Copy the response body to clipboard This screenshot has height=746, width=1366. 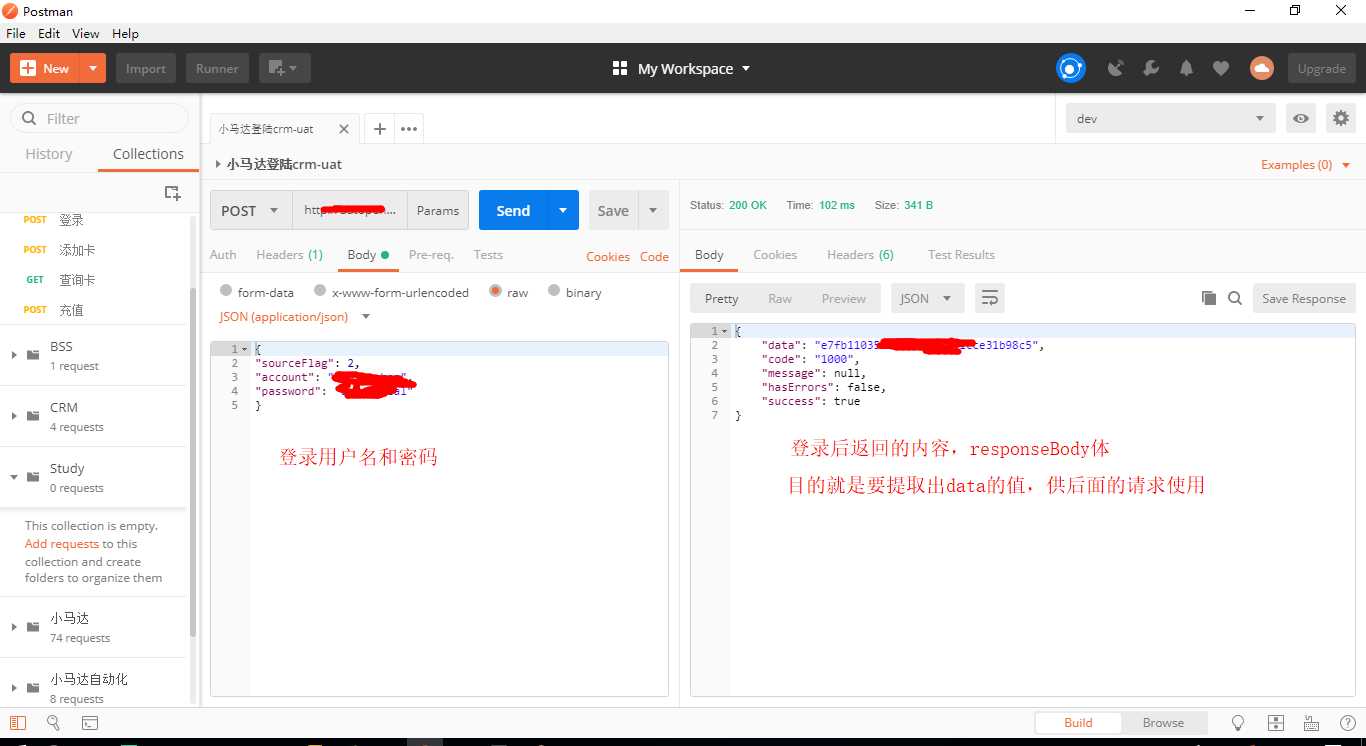(x=1208, y=298)
